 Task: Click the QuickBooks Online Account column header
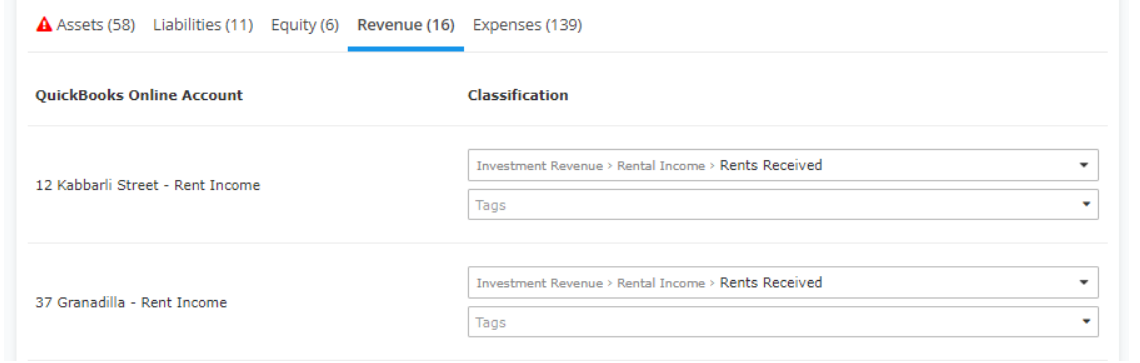[x=139, y=95]
